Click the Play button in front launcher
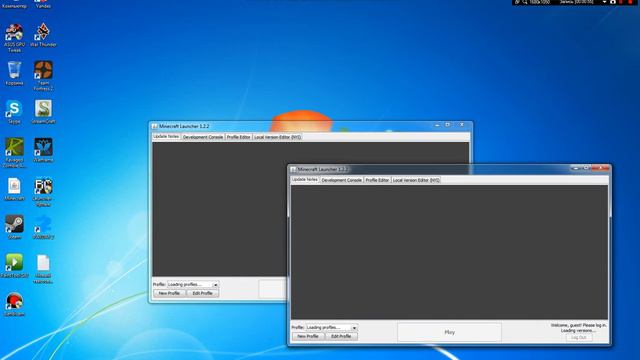Image resolution: width=640 pixels, height=360 pixels. [449, 332]
